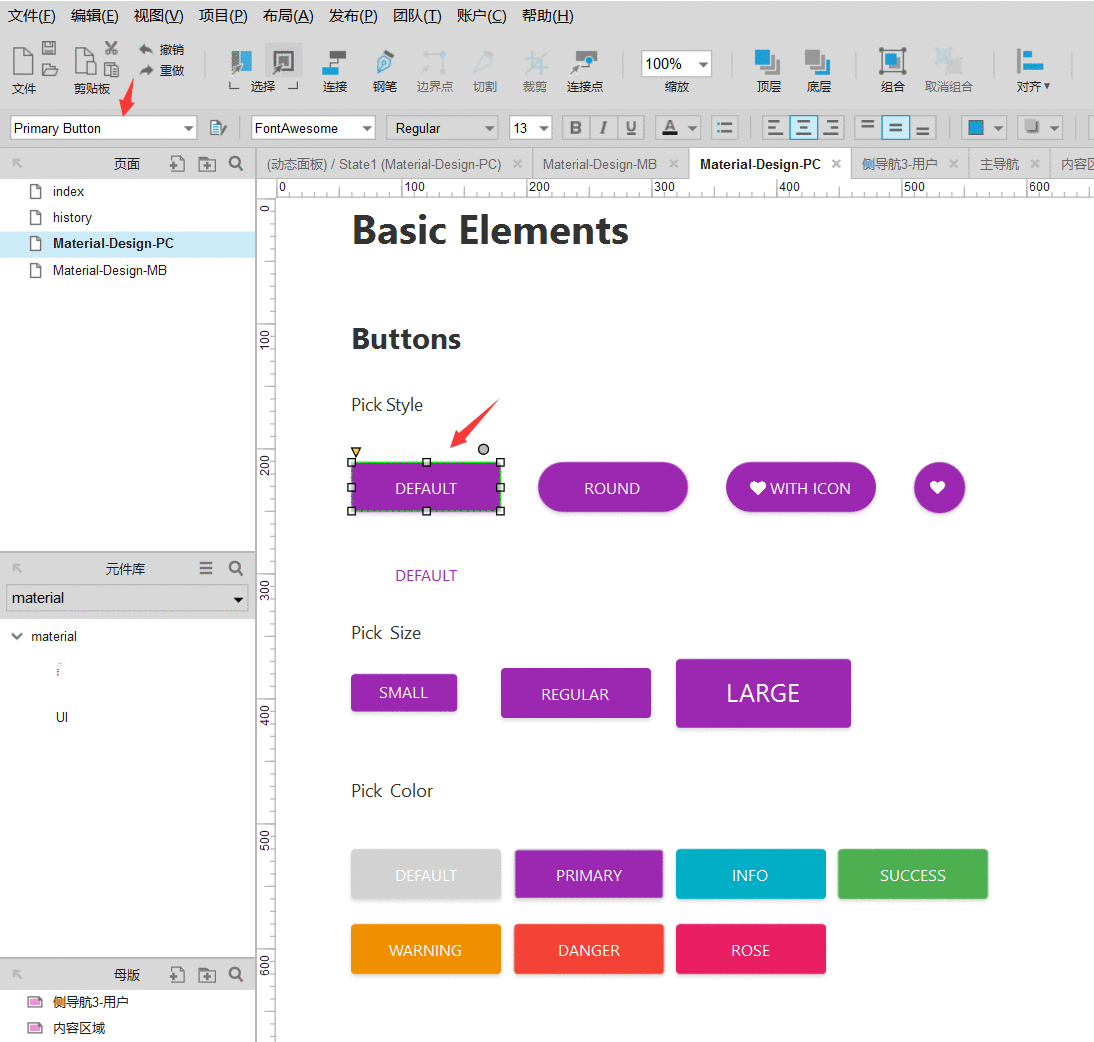
Task: Select the contained selection mode tool
Action: point(283,62)
